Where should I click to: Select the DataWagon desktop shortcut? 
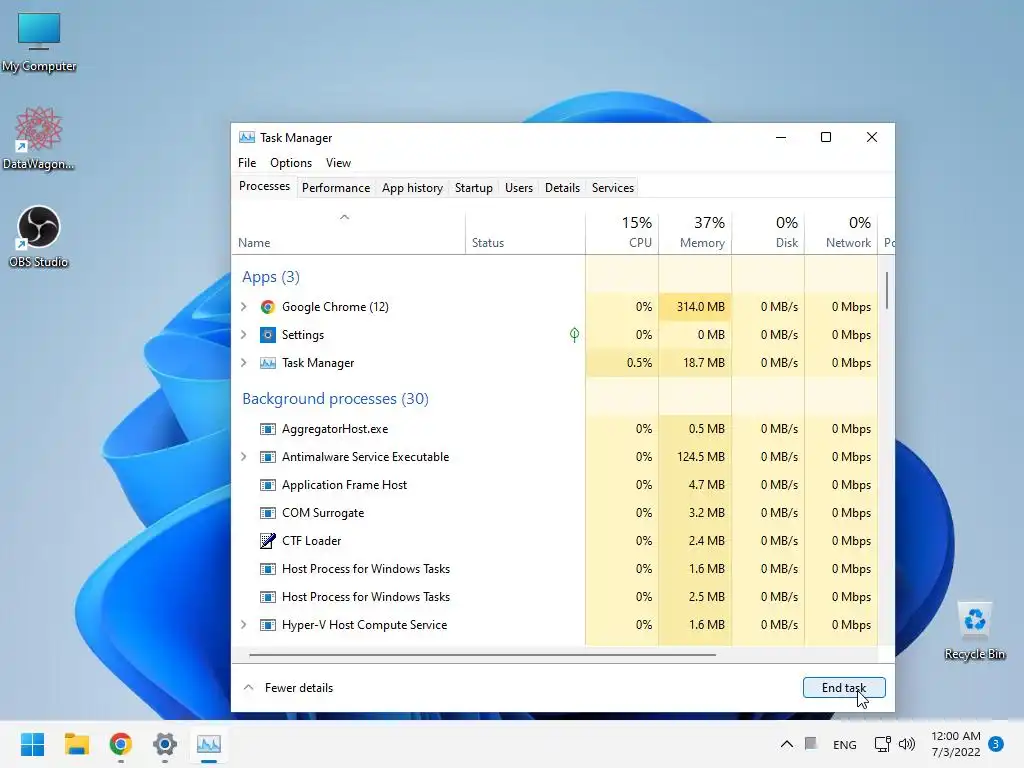[39, 138]
